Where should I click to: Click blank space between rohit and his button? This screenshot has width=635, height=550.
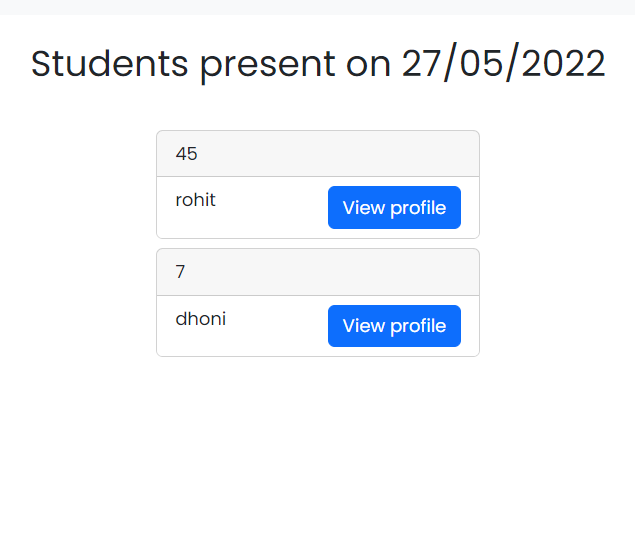271,208
